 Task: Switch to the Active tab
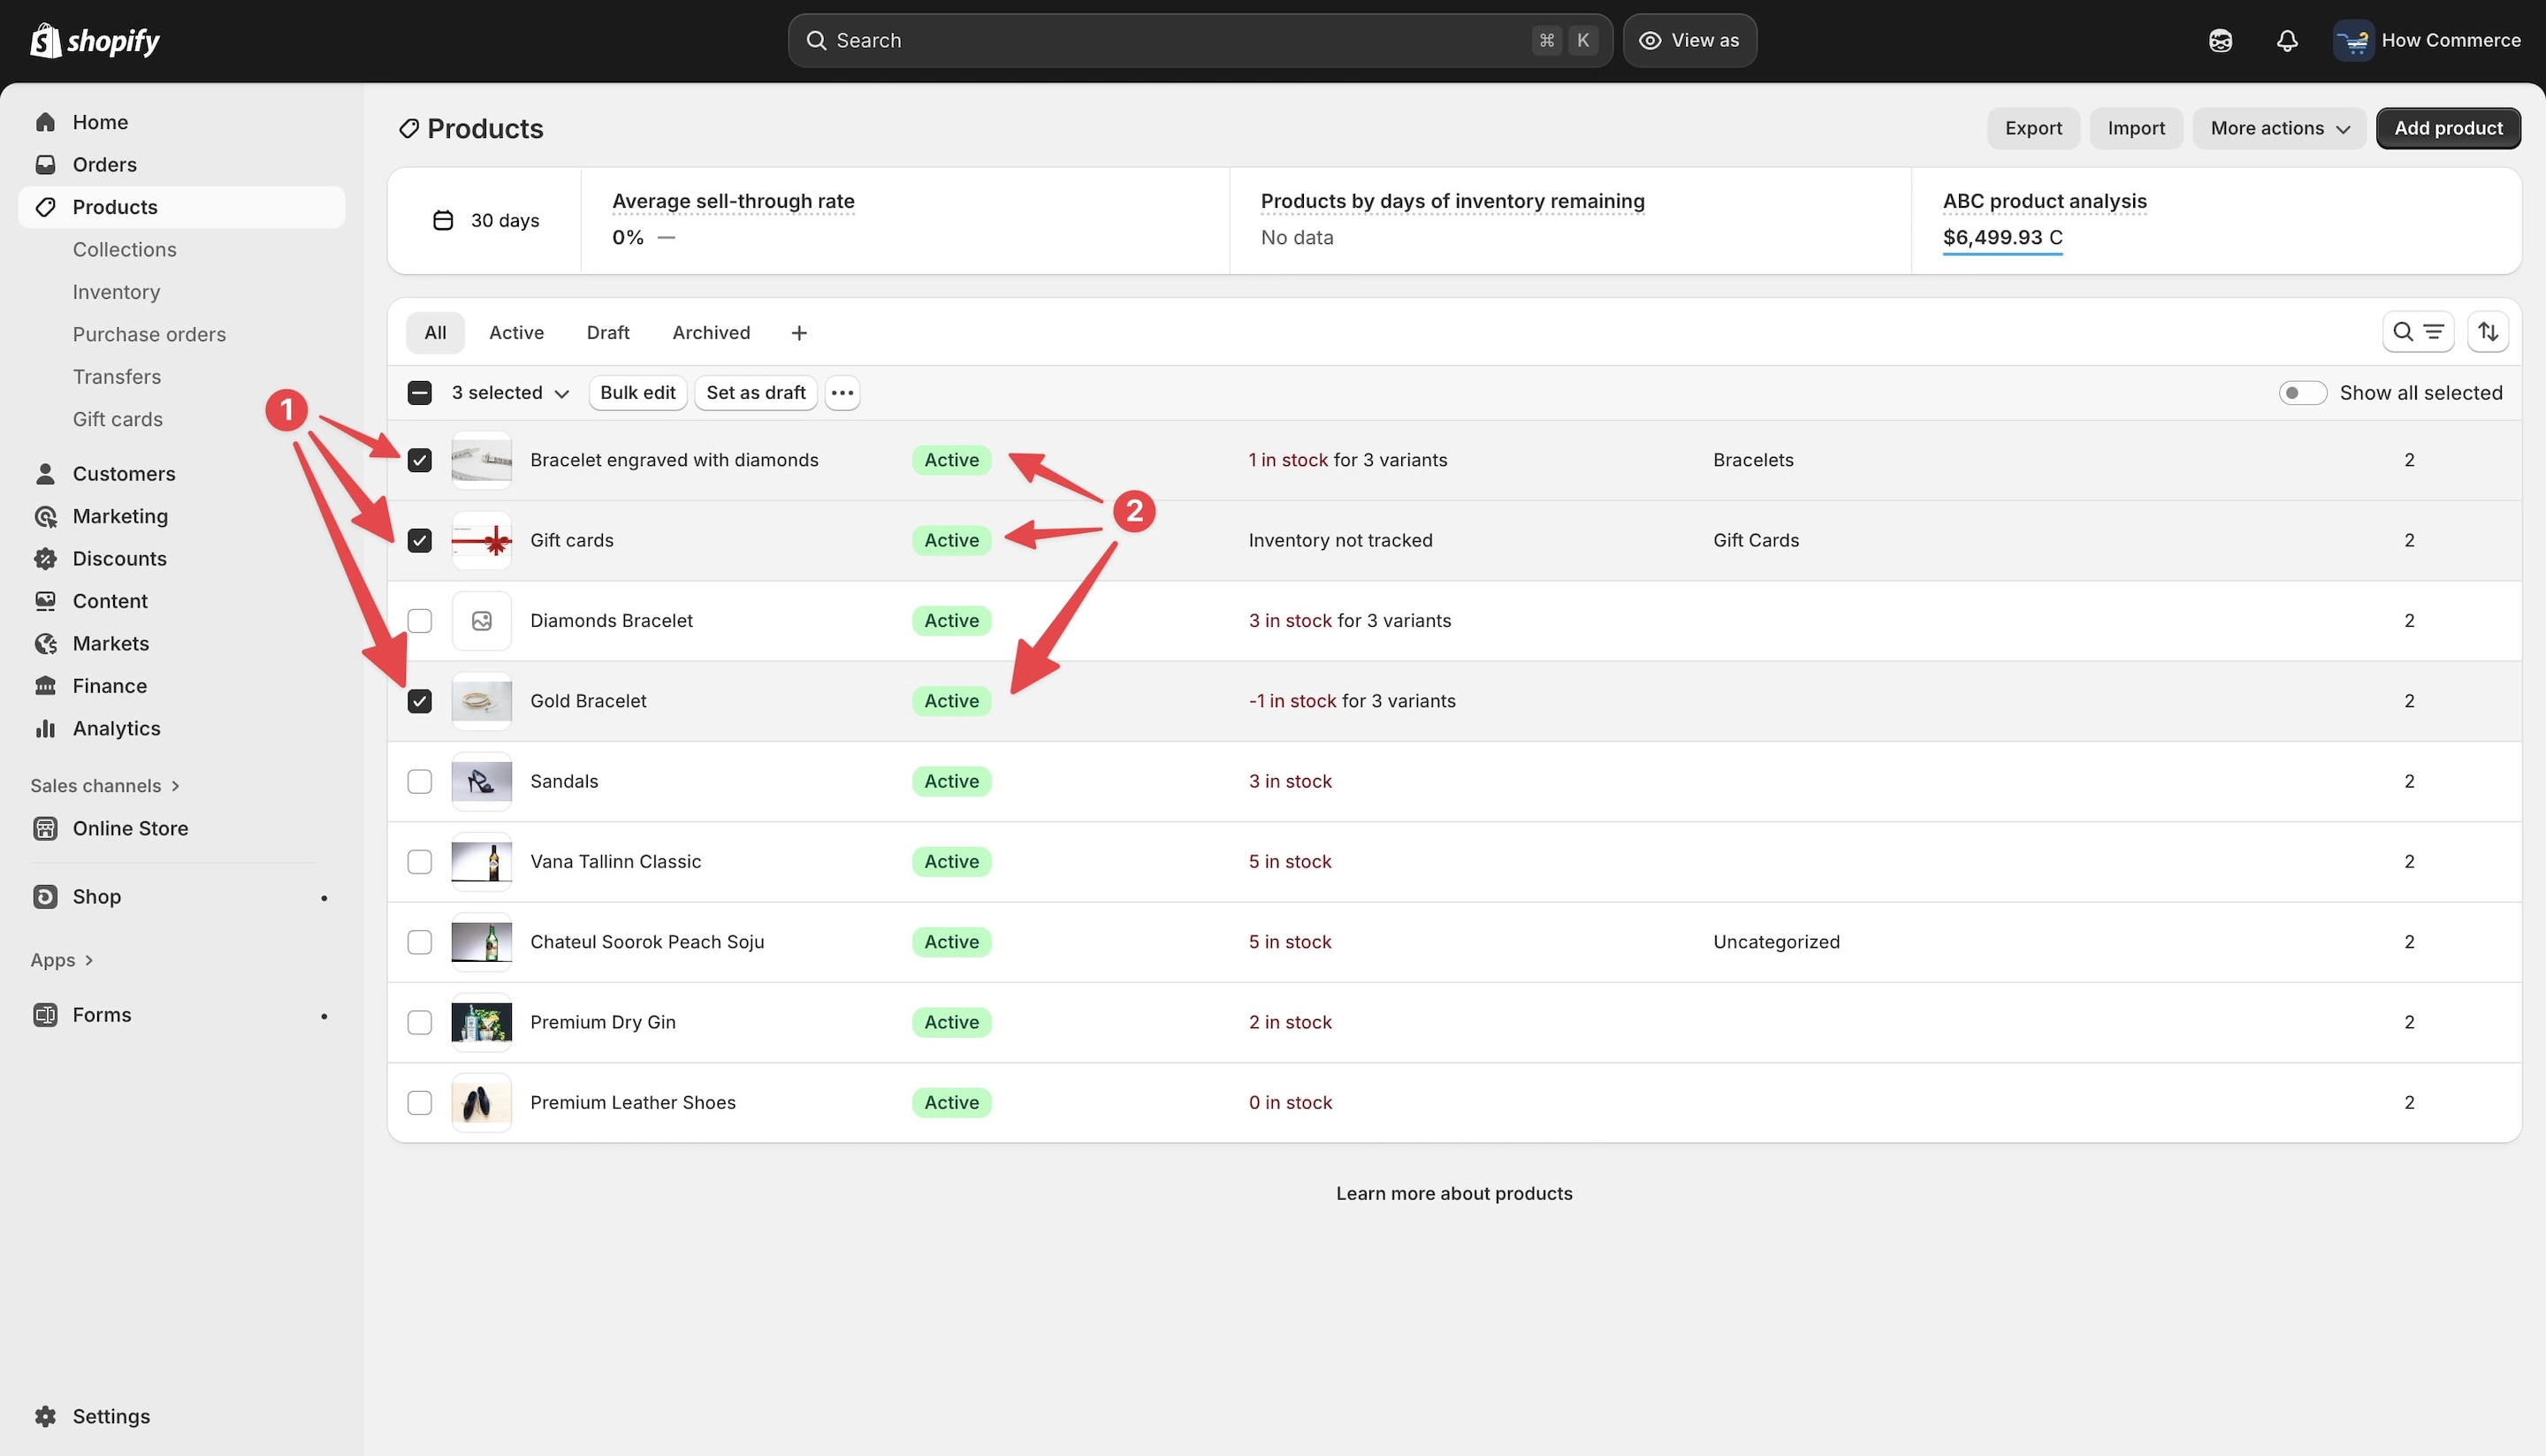point(516,333)
